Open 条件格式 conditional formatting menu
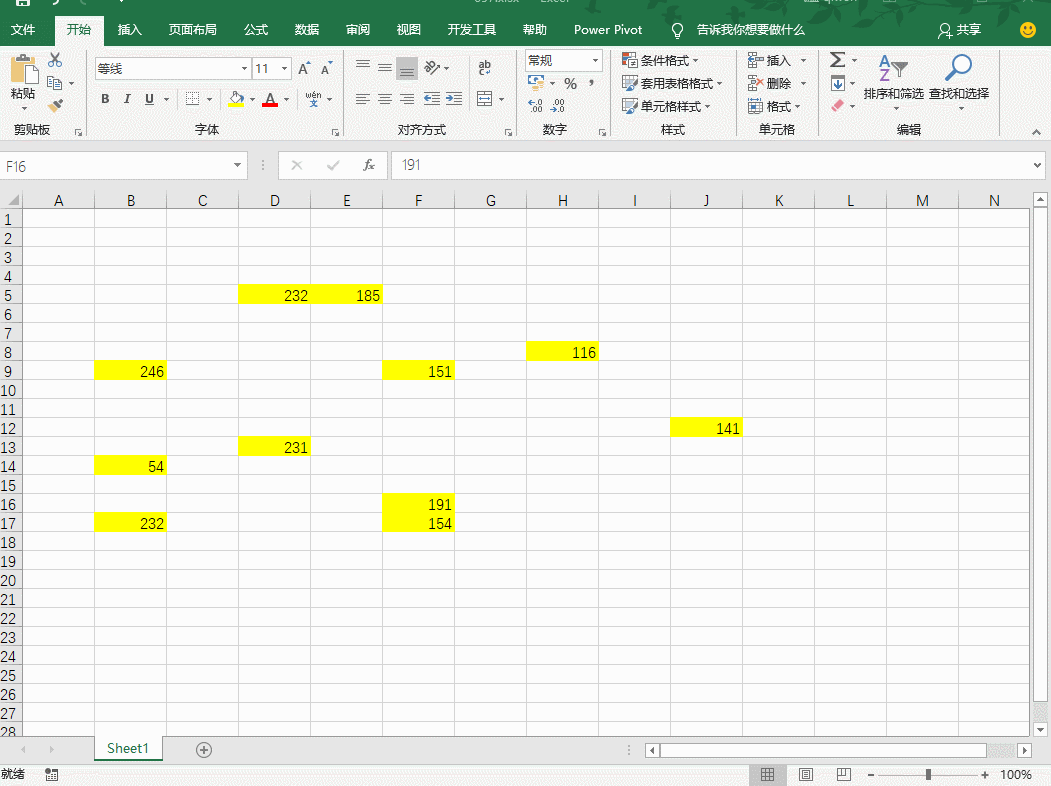 pos(660,60)
